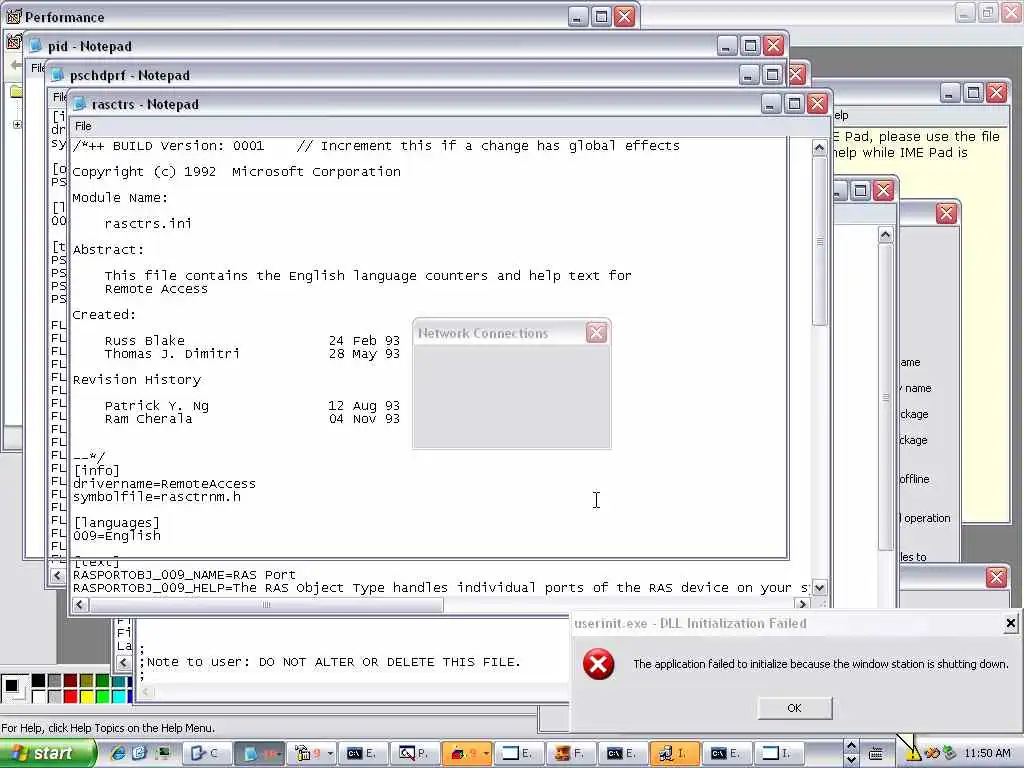This screenshot has width=1024, height=768.
Task: Click rasctrs Notepad horizontal scroll right arrow
Action: (803, 605)
